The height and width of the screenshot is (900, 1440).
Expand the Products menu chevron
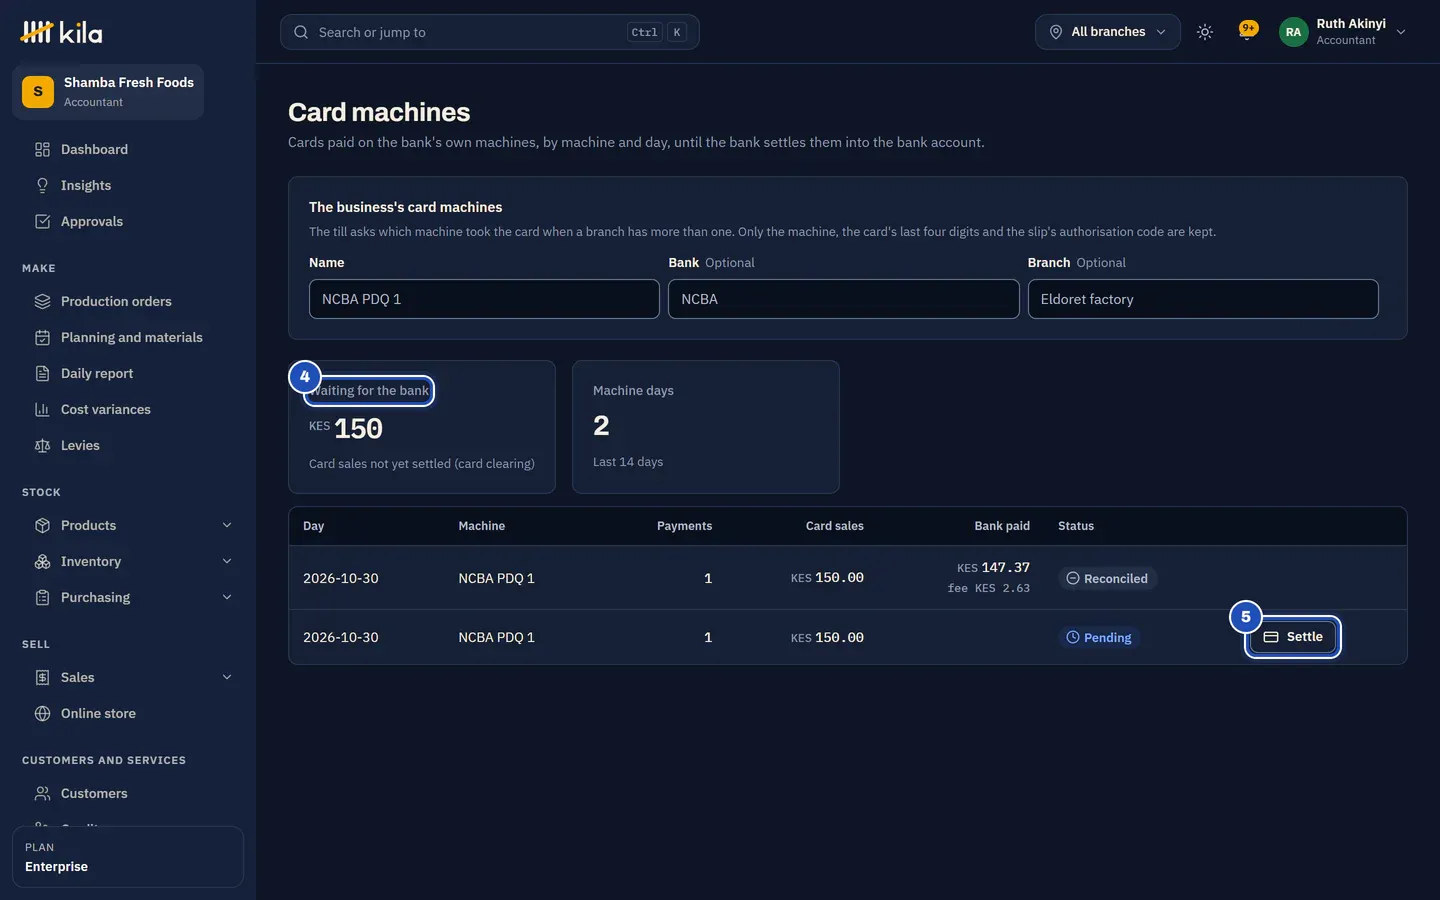click(x=227, y=525)
